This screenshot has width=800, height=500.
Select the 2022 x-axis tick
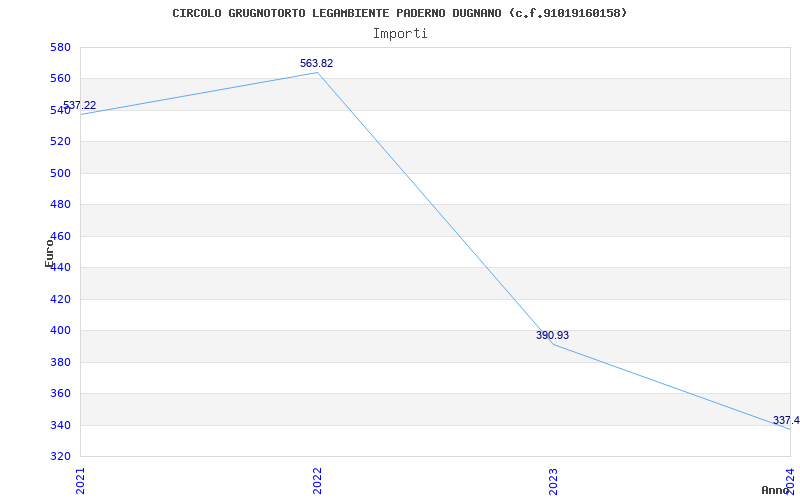pos(317,481)
